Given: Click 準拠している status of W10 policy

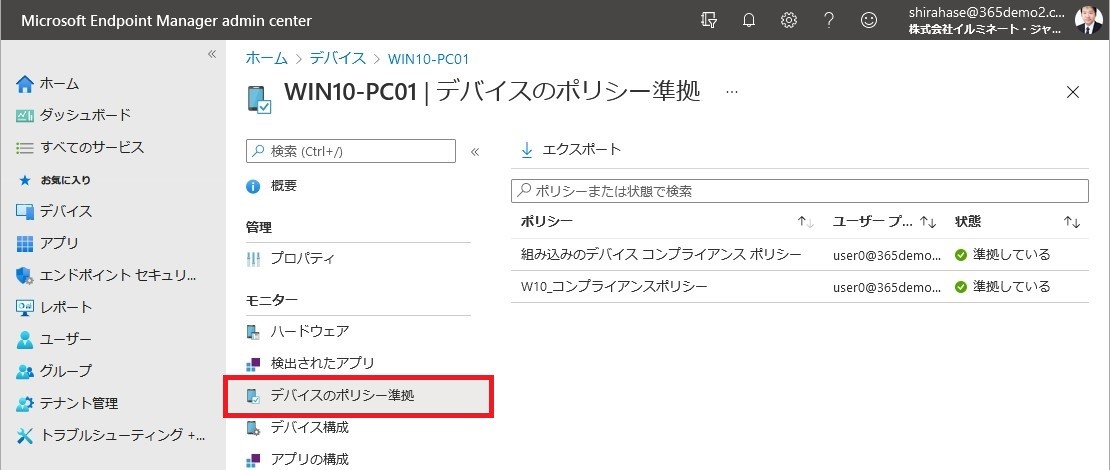Looking at the screenshot, I should (x=1002, y=287).
